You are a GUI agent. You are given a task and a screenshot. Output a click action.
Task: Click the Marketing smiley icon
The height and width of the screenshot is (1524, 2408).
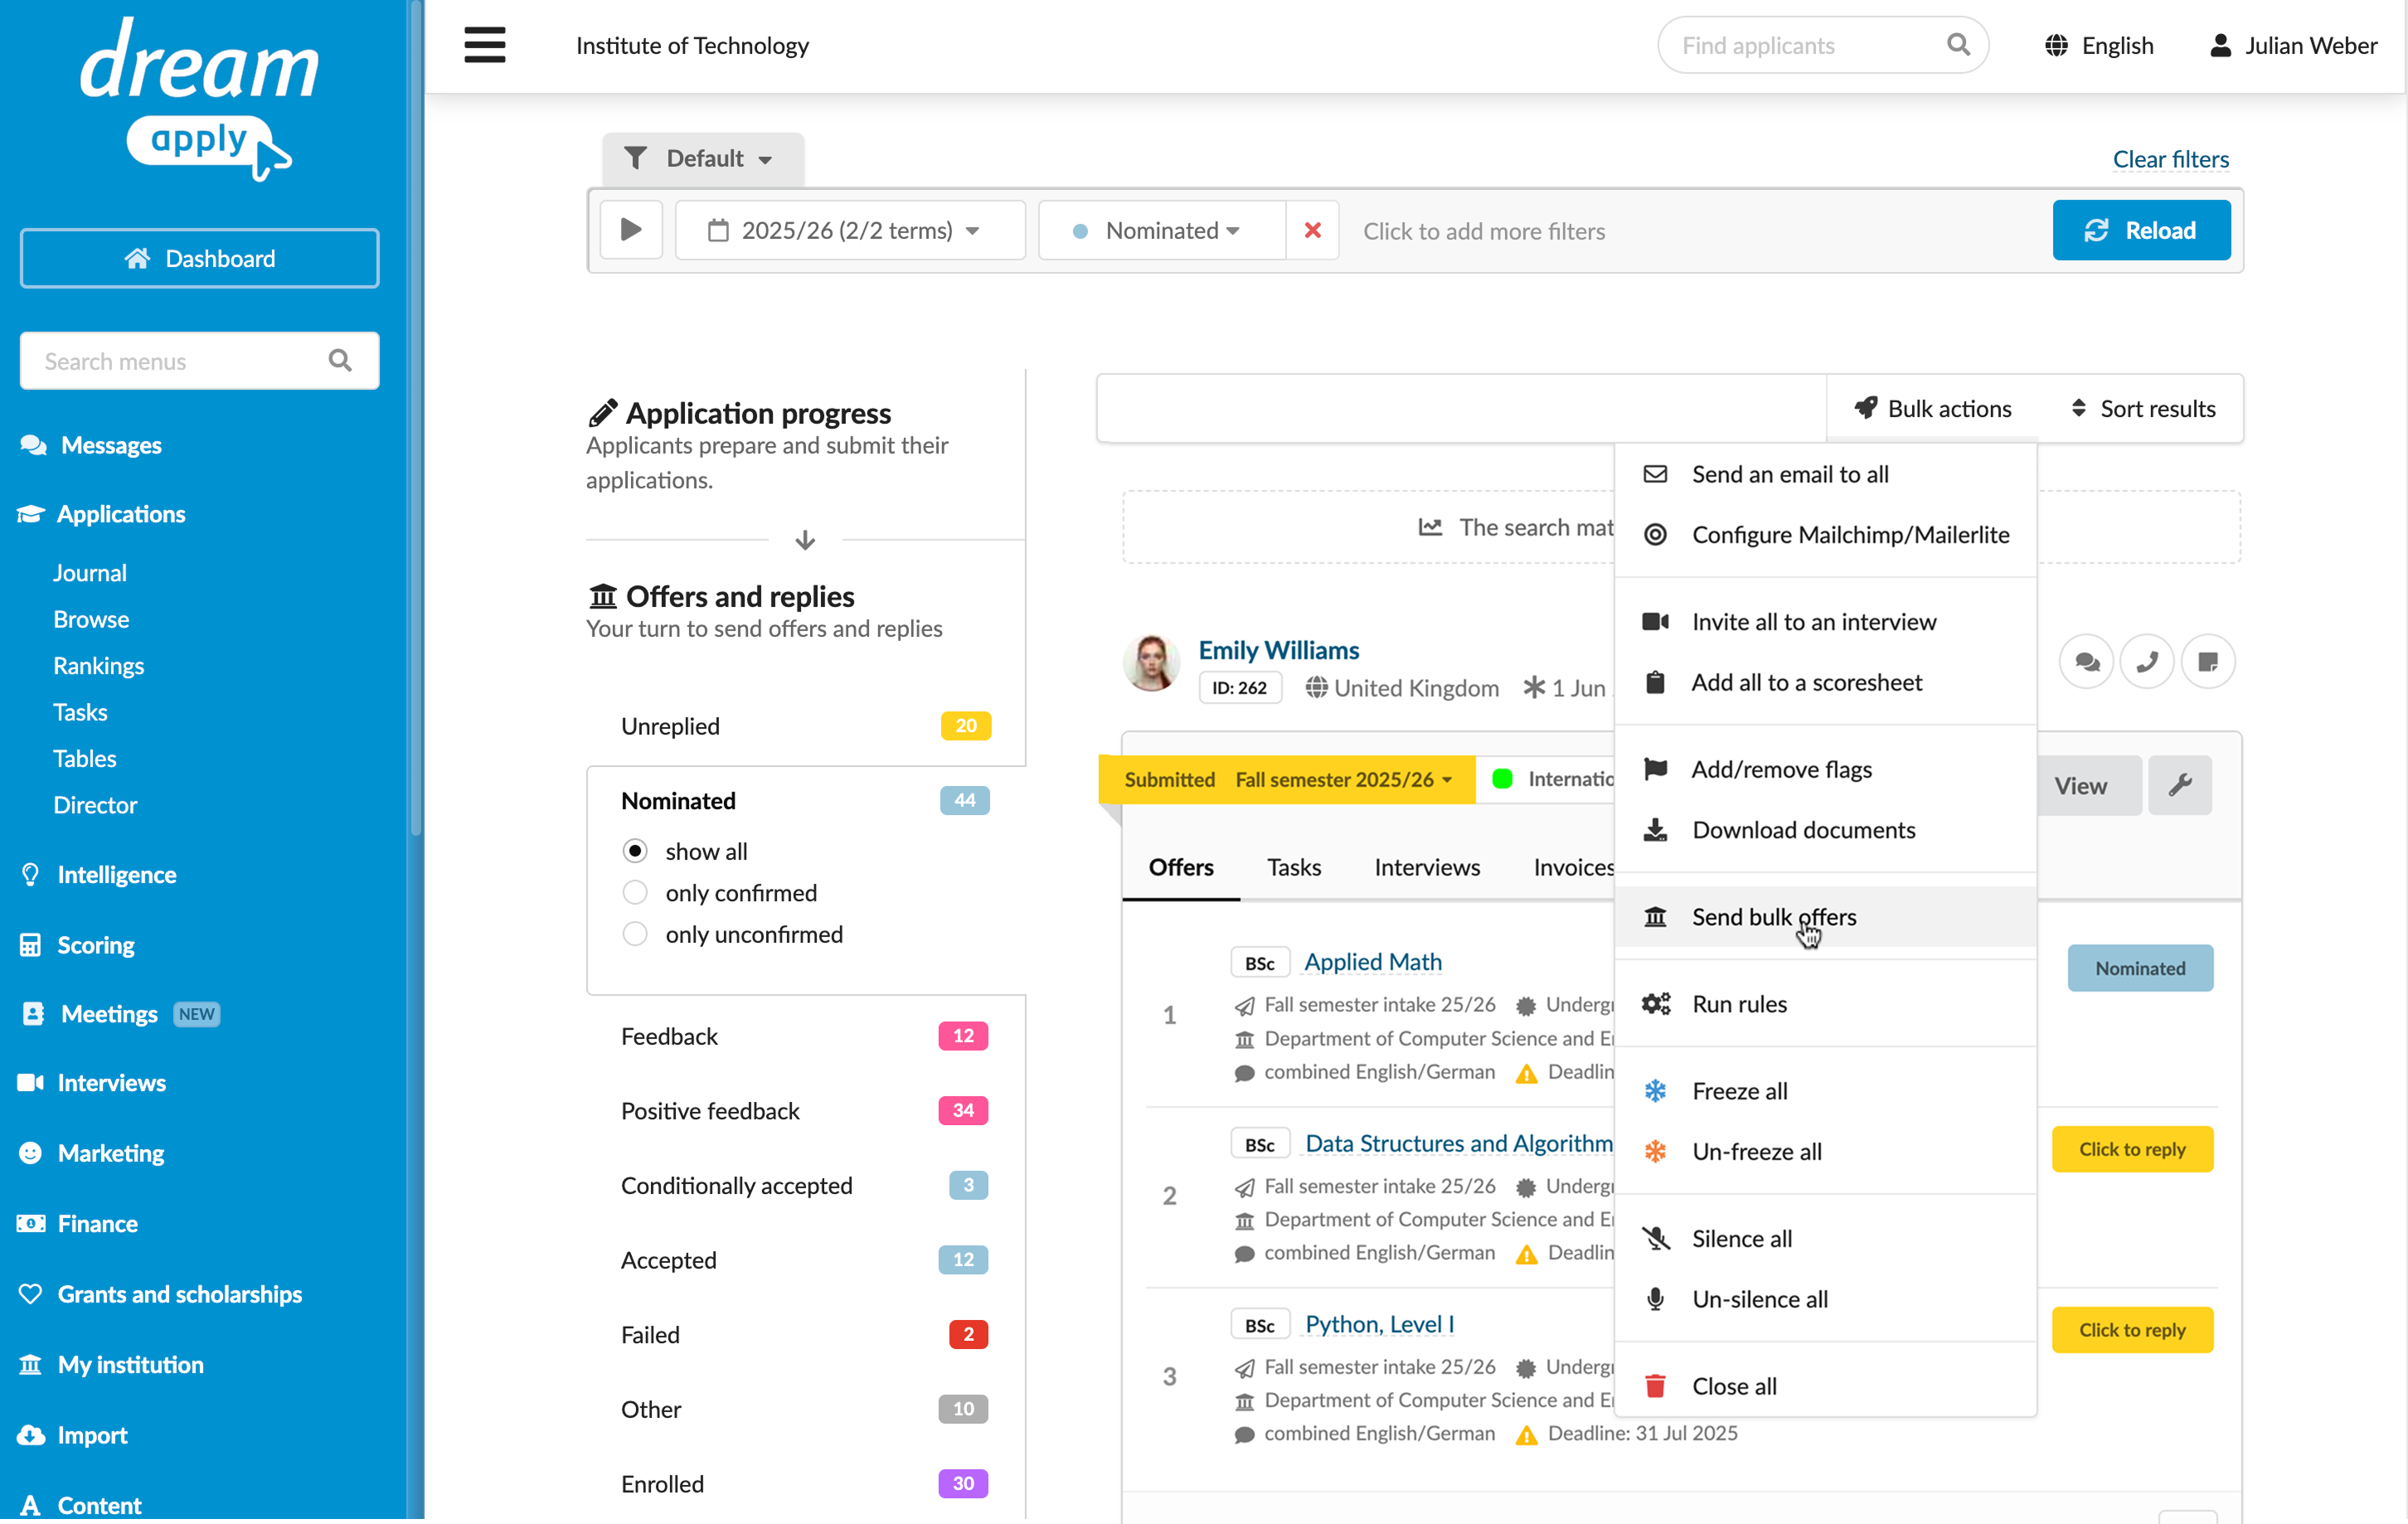(31, 1153)
